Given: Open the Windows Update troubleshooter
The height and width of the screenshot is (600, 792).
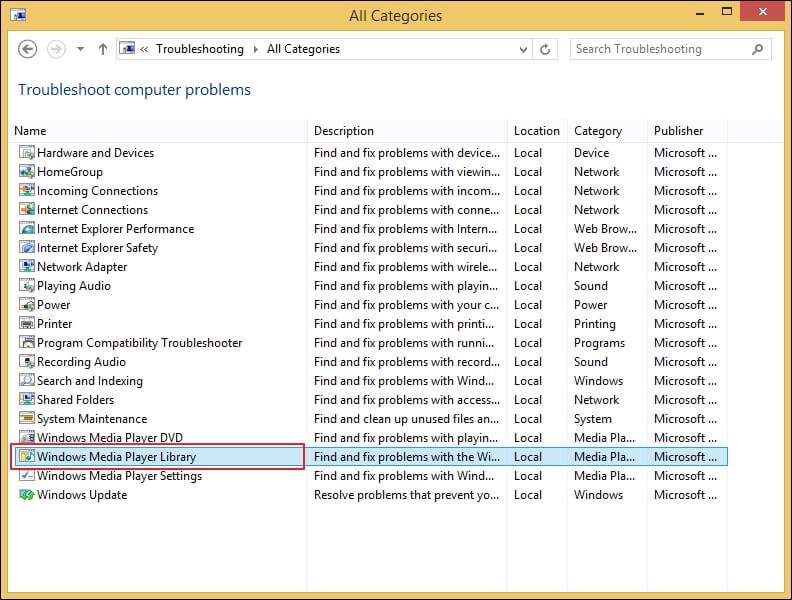Looking at the screenshot, I should [x=82, y=495].
